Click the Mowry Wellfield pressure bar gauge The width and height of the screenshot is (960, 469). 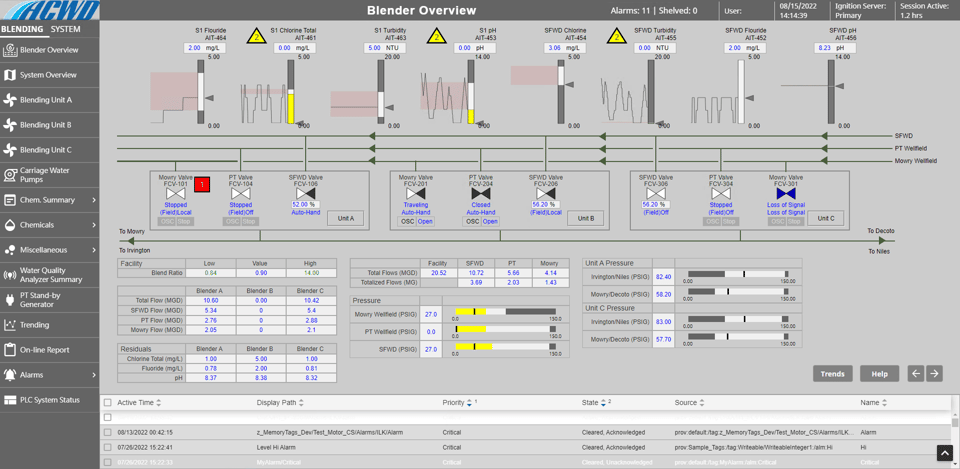(x=505, y=312)
